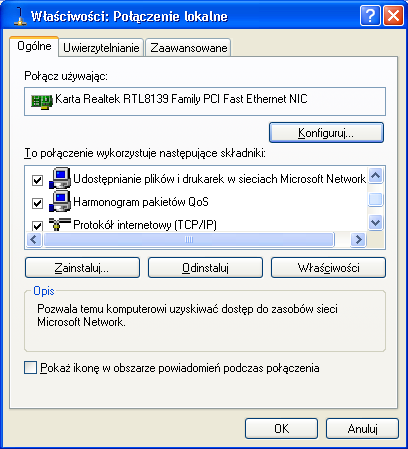
Task: Click the component list scroll up arrow
Action: (x=376, y=175)
